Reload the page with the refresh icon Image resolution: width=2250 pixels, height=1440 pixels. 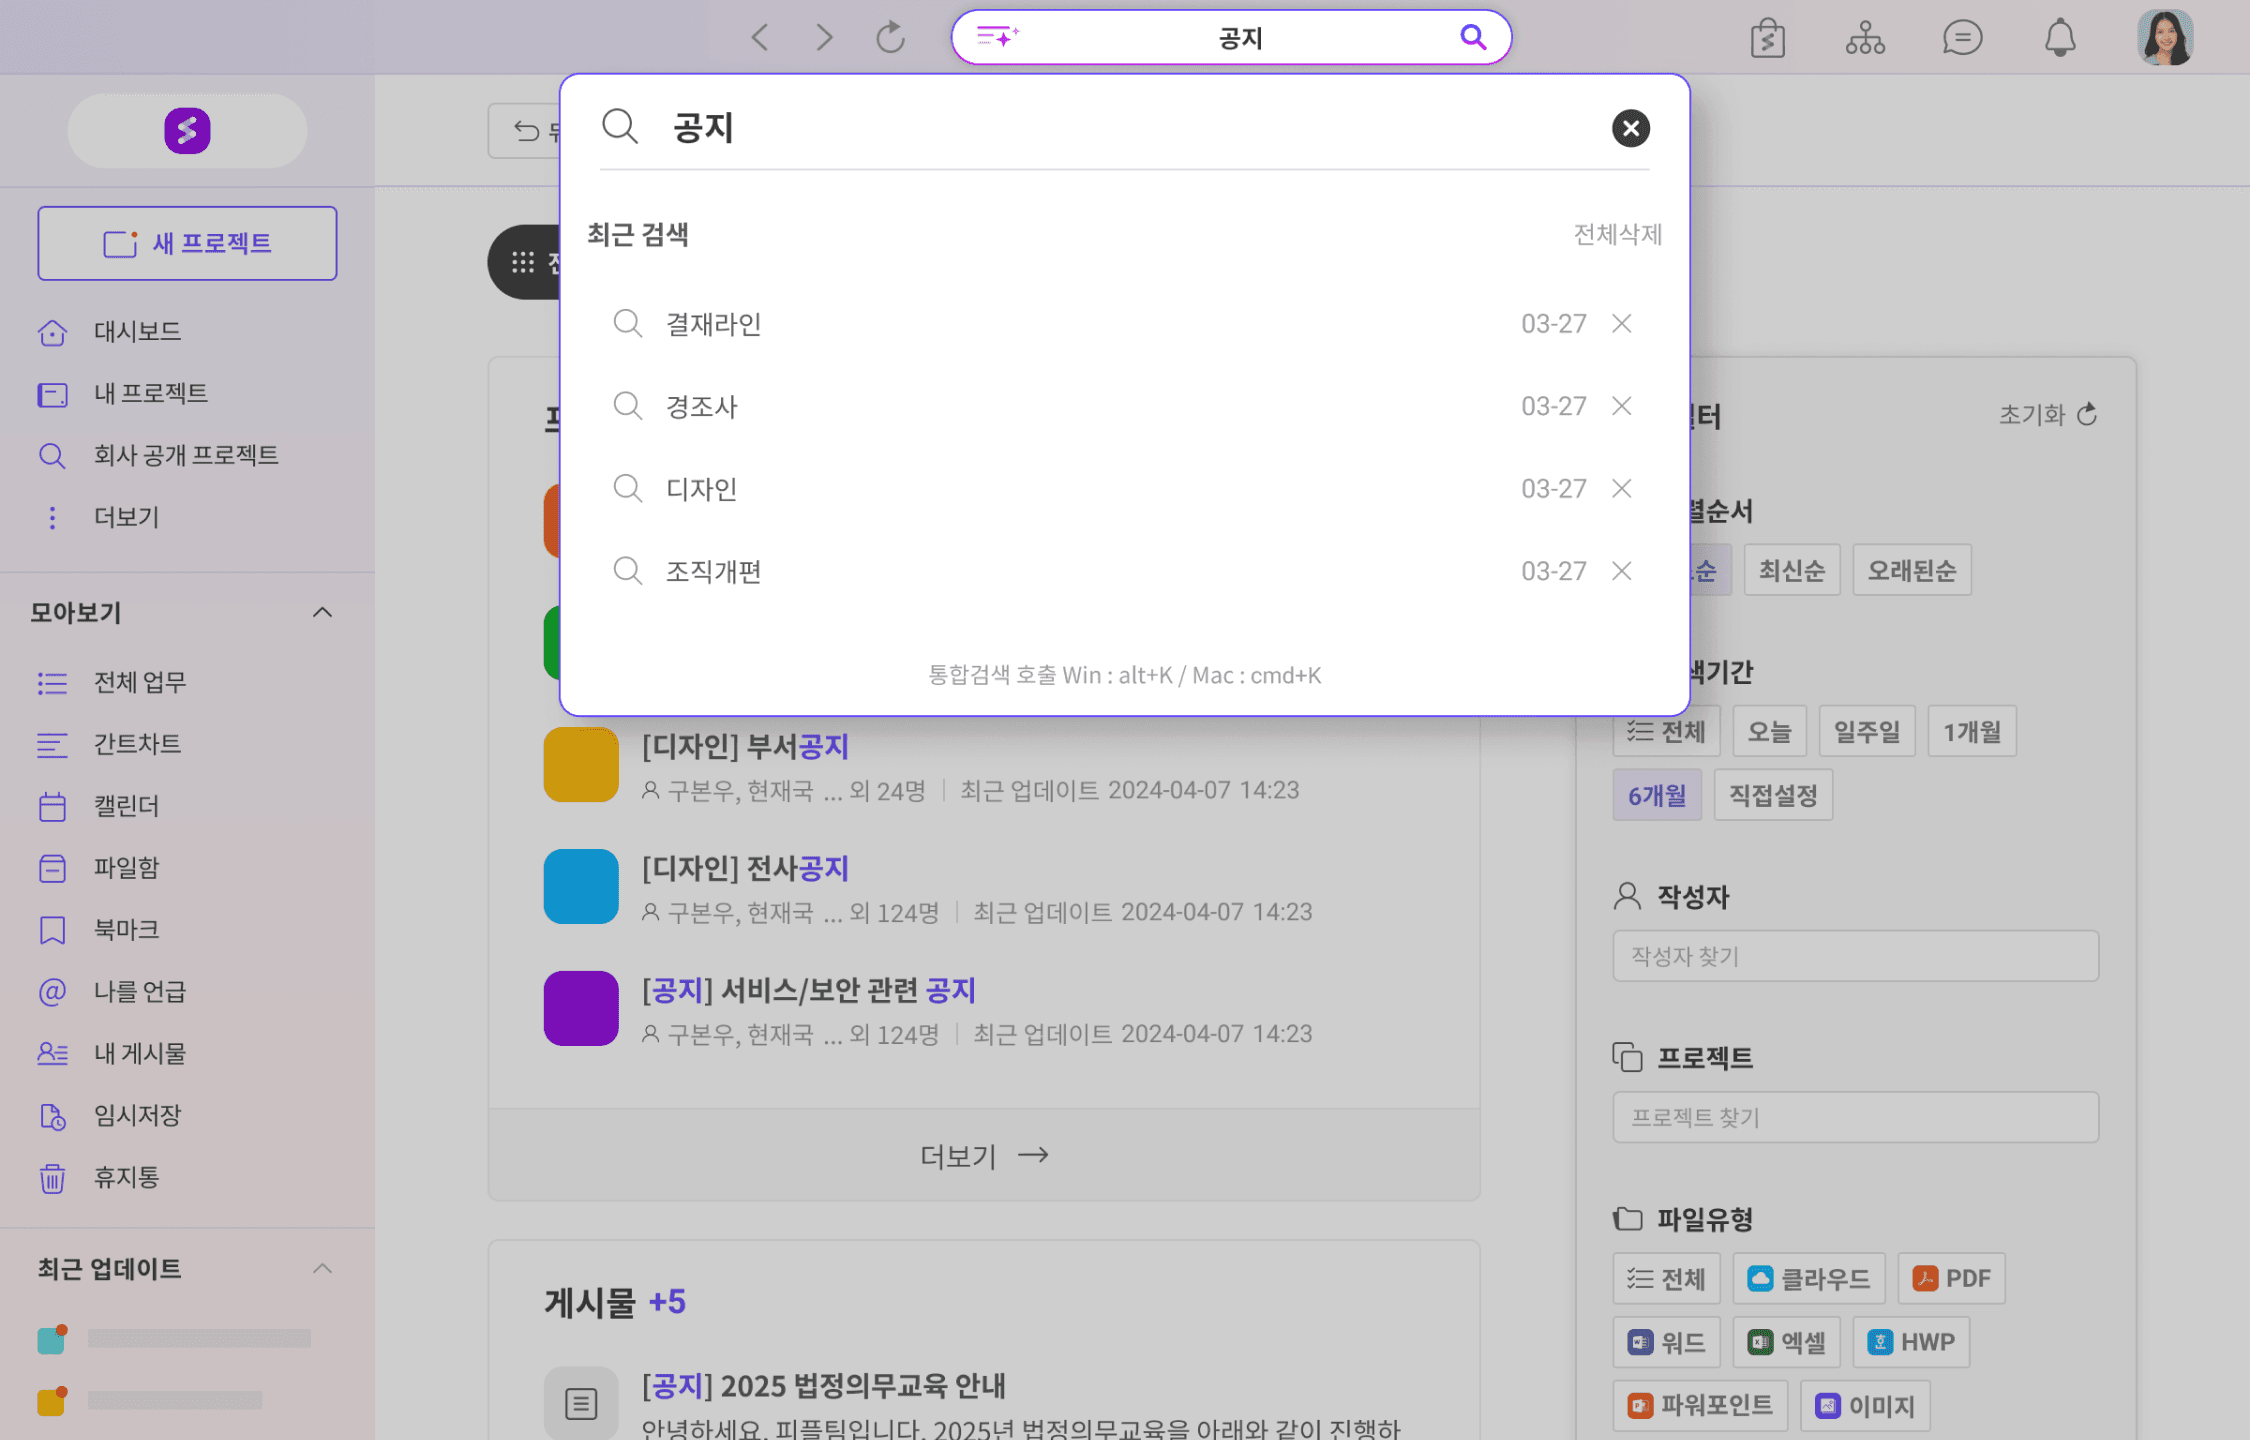890,38
